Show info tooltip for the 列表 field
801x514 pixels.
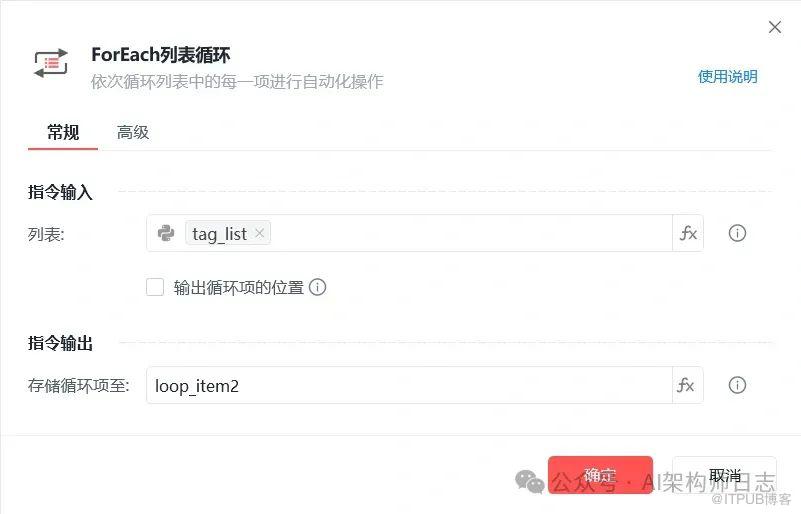coord(737,233)
